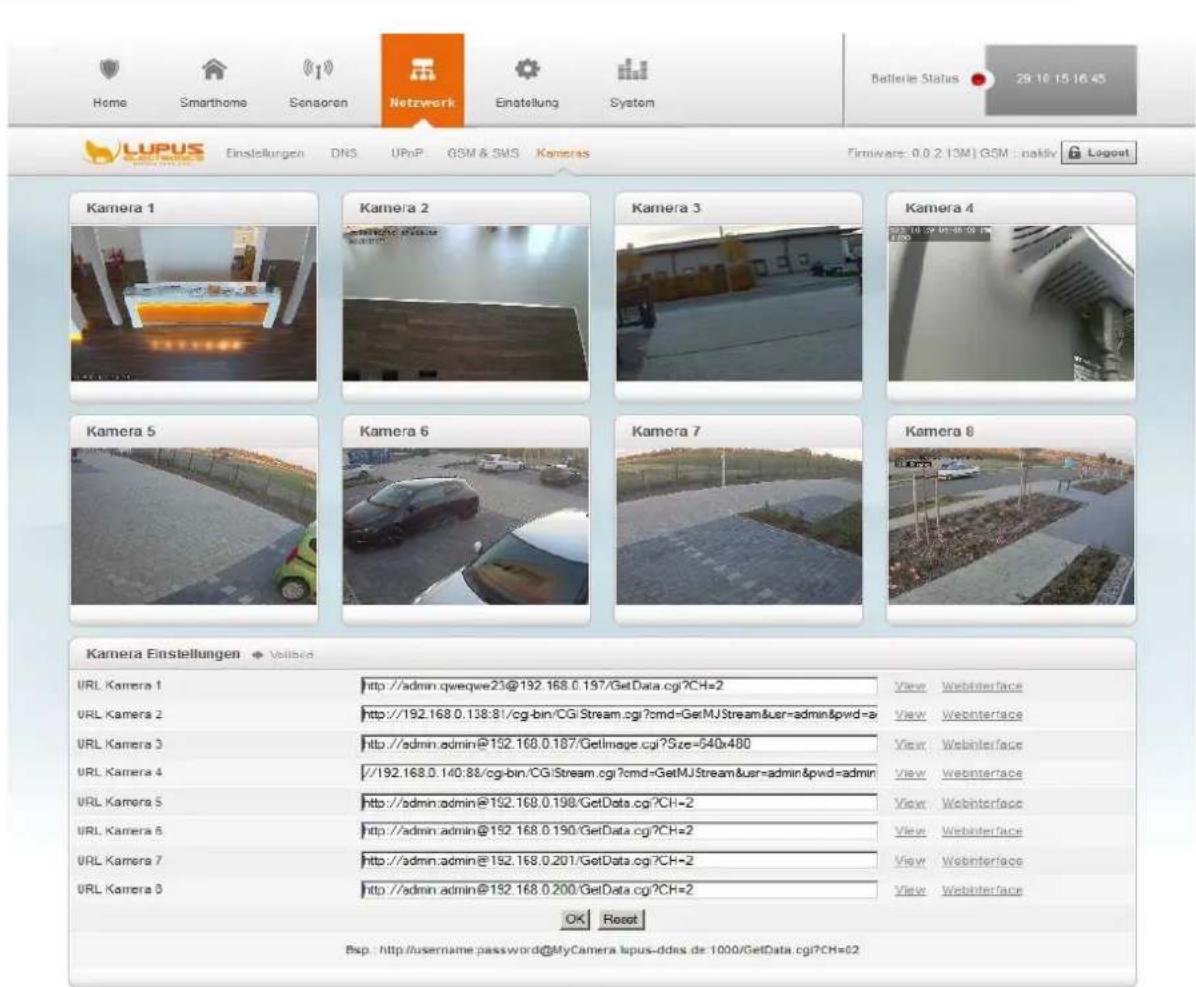This screenshot has height=987, width=1196.
Task: Click View link for URL Kamera 3
Action: pos(910,744)
